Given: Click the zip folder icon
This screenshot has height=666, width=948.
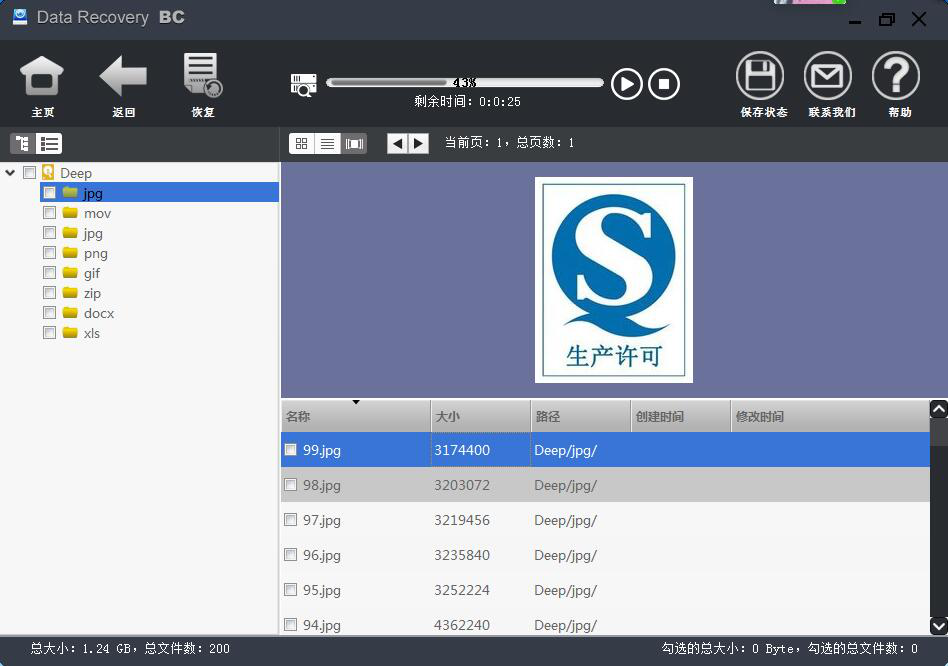Looking at the screenshot, I should pos(70,293).
